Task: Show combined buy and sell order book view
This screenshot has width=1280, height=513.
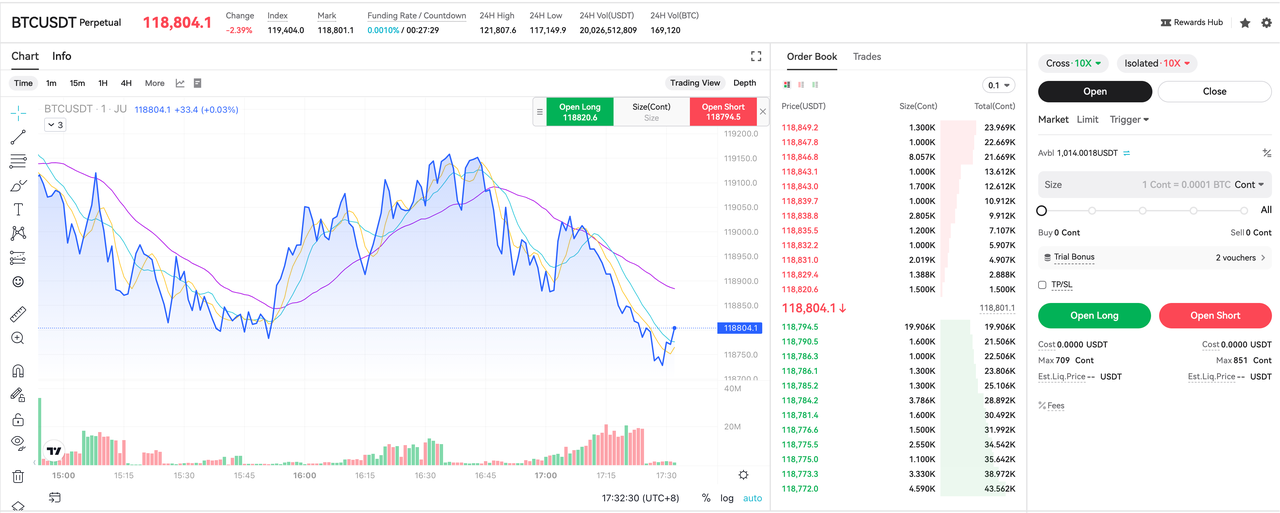Action: coord(787,85)
